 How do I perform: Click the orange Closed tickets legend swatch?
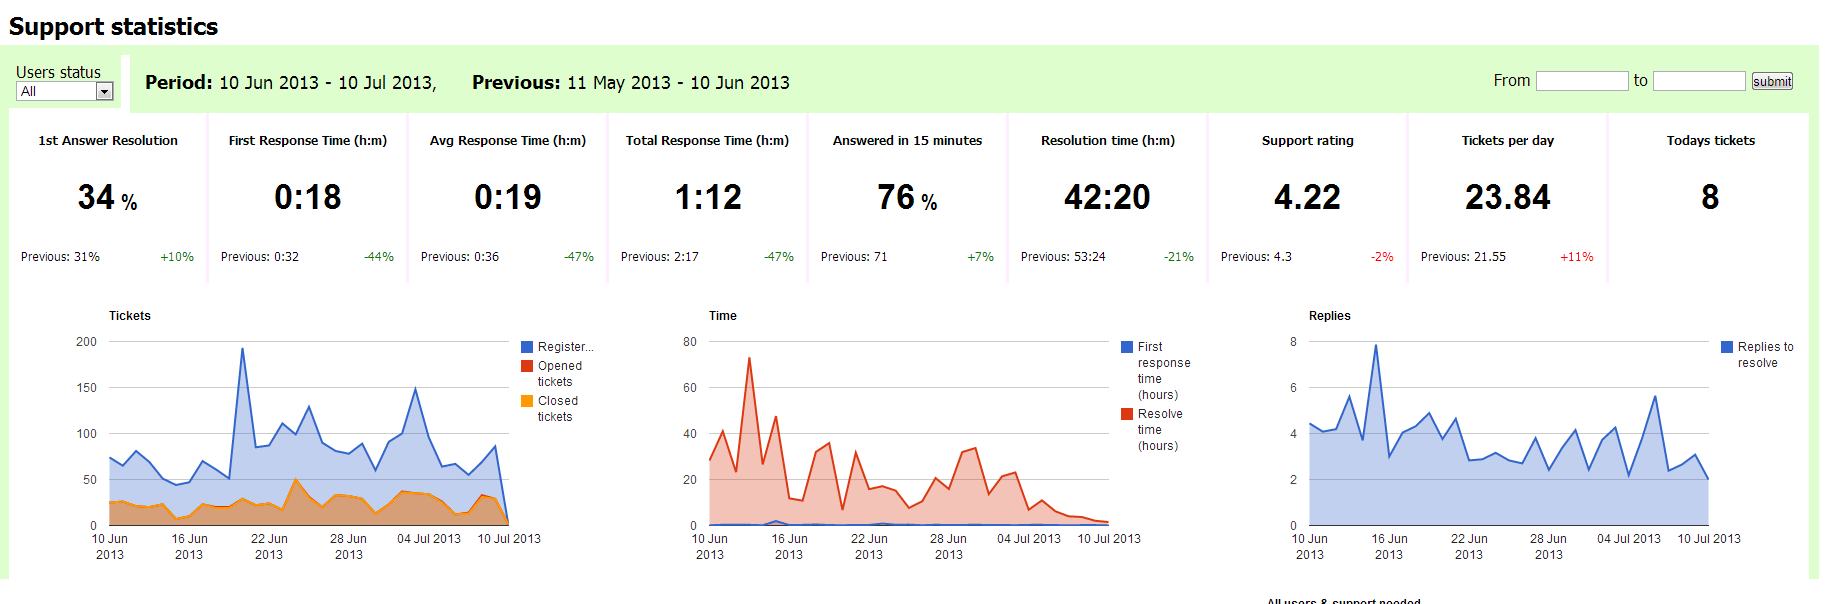(527, 401)
